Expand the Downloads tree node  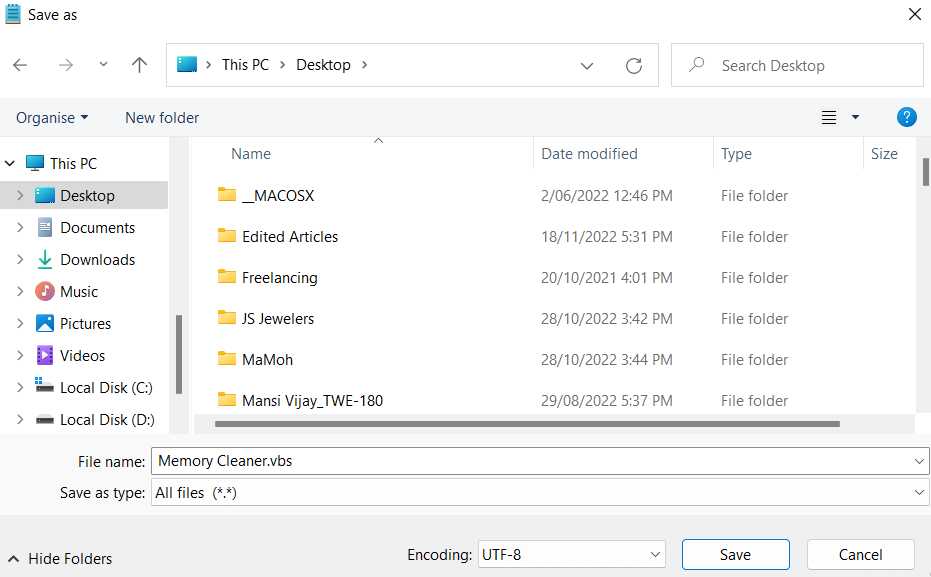coord(20,259)
